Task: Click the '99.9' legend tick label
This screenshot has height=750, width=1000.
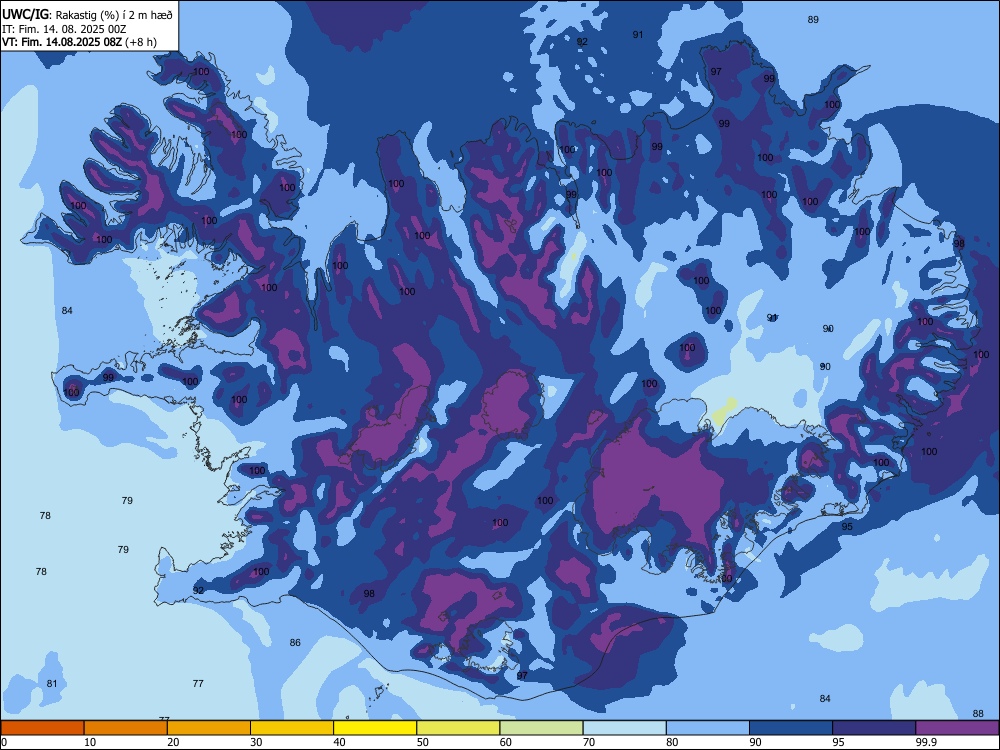Action: click(x=926, y=742)
